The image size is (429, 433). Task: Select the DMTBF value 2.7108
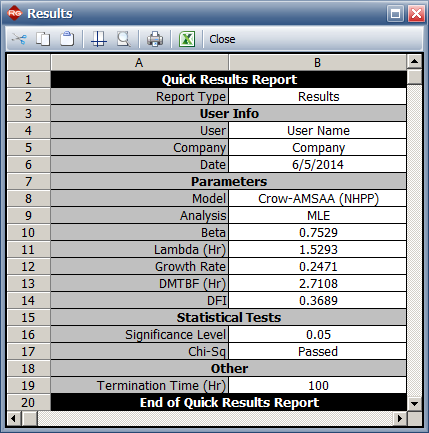(x=317, y=283)
